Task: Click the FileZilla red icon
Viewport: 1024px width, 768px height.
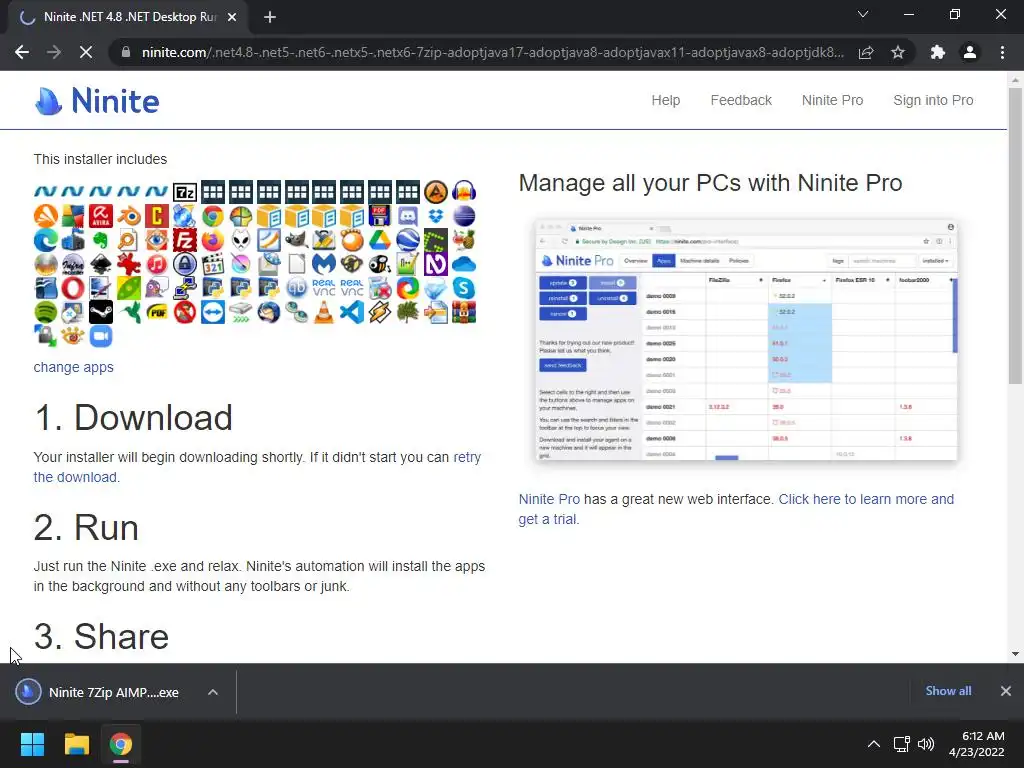Action: [185, 240]
